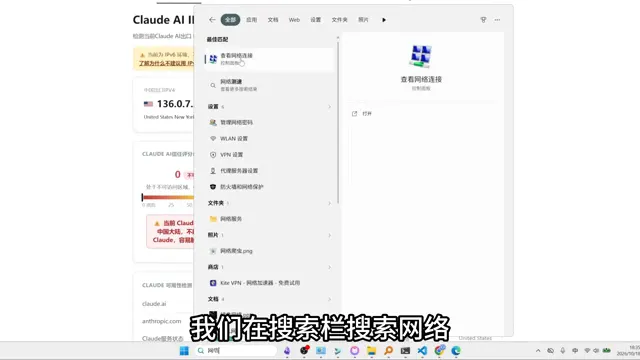This screenshot has width=640, height=360.
Task: Go back with the search panel arrow
Action: tap(212, 20)
